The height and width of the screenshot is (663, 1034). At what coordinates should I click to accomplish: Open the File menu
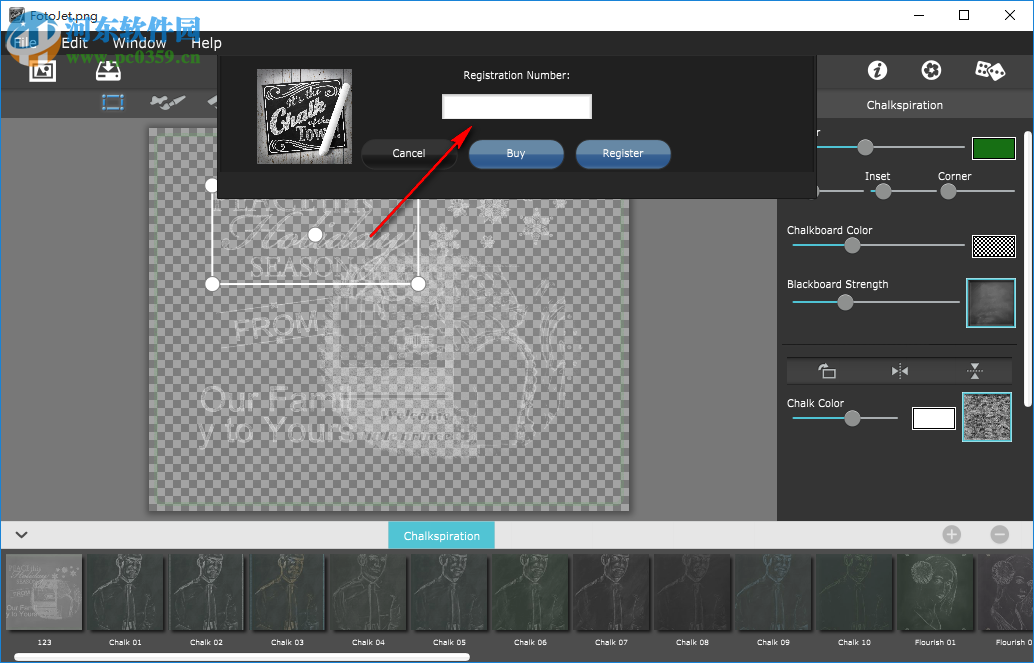pos(25,43)
